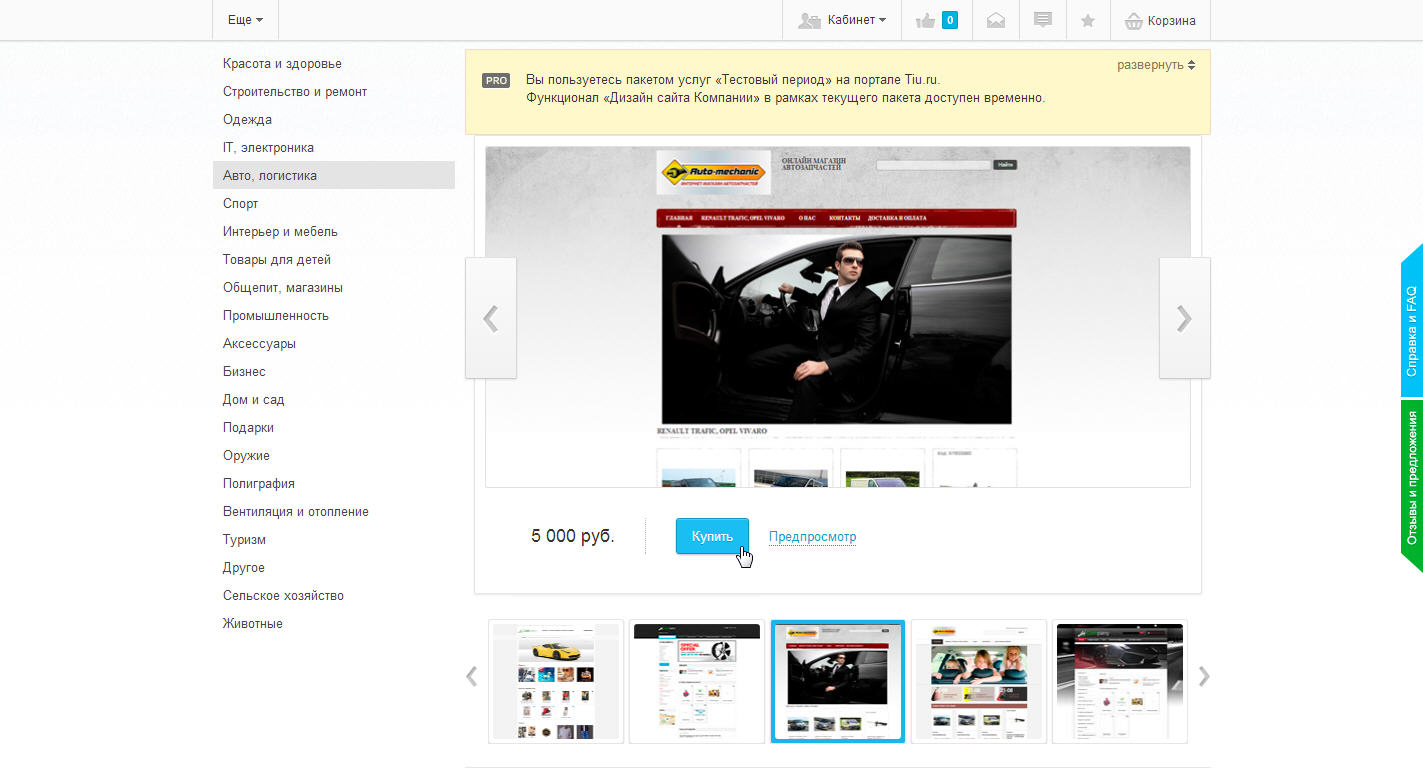Move thumbnail strip to the left
The width and height of the screenshot is (1423, 775).
click(472, 677)
